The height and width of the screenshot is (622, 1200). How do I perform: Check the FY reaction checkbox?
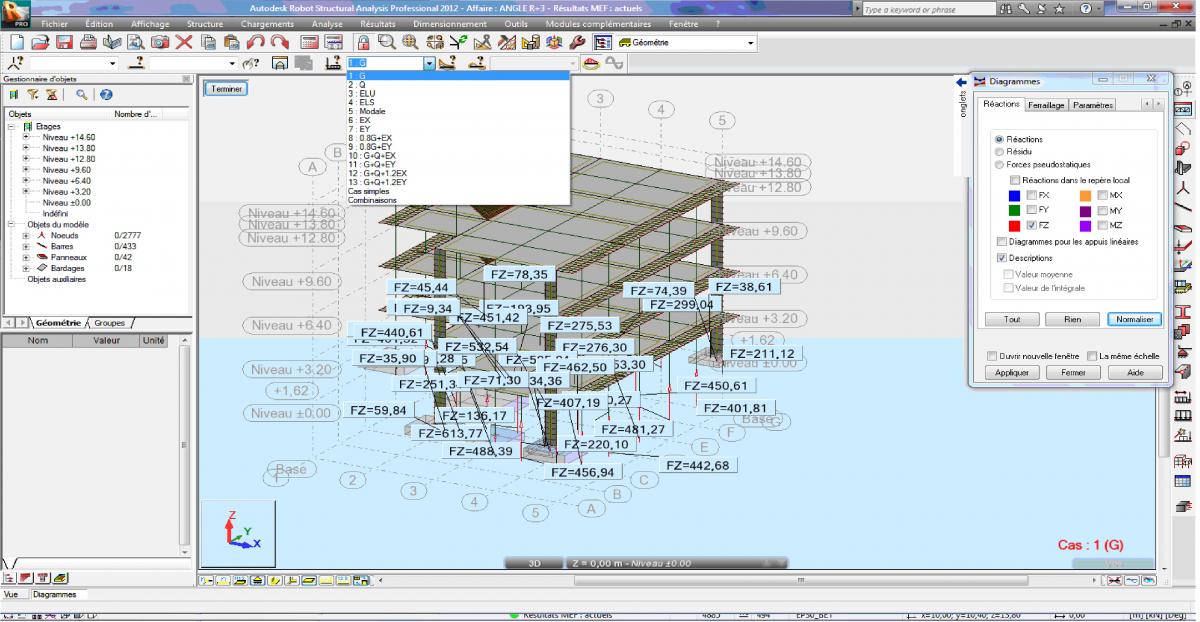1030,211
